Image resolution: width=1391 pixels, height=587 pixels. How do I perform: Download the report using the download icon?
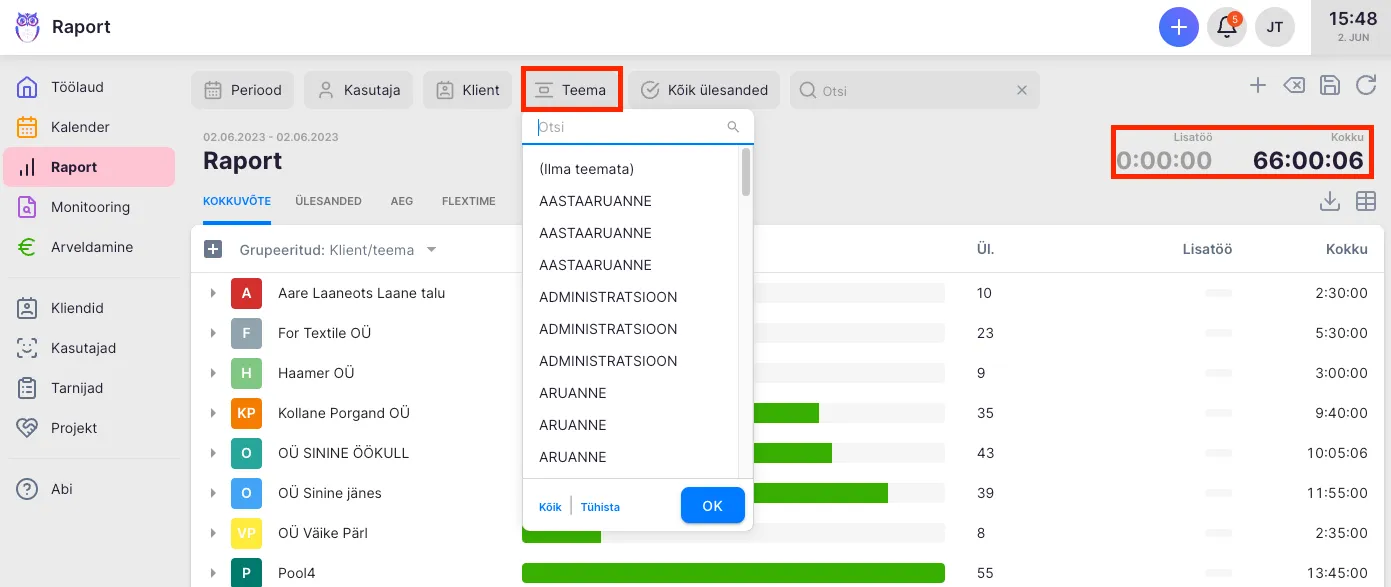(1329, 202)
